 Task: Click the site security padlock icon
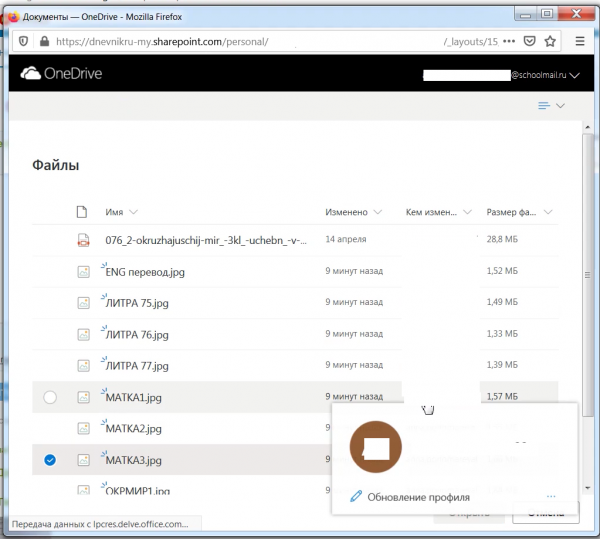click(43, 42)
